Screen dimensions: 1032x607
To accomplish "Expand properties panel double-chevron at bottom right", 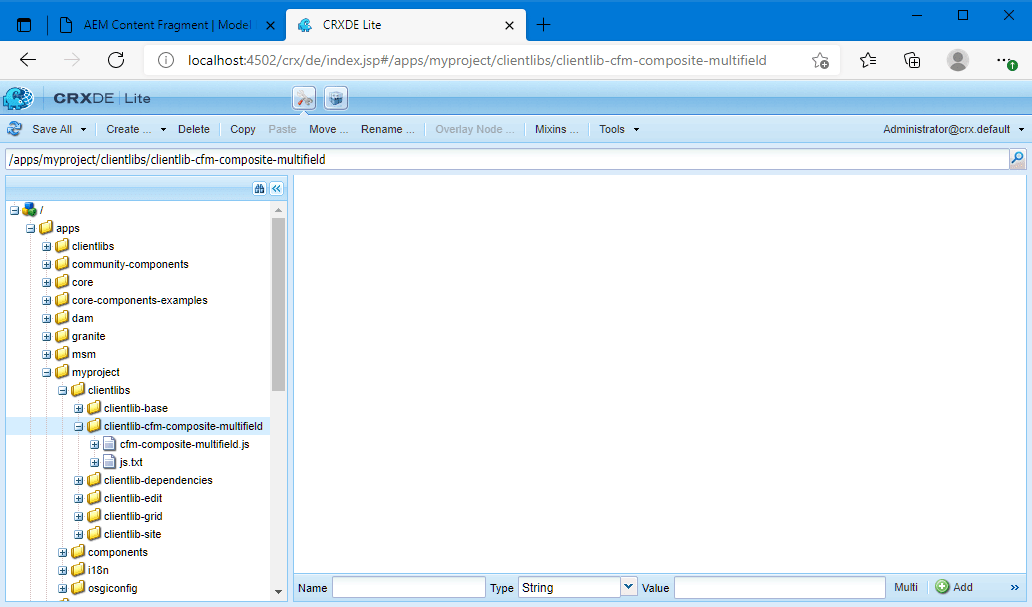I will coord(1014,587).
